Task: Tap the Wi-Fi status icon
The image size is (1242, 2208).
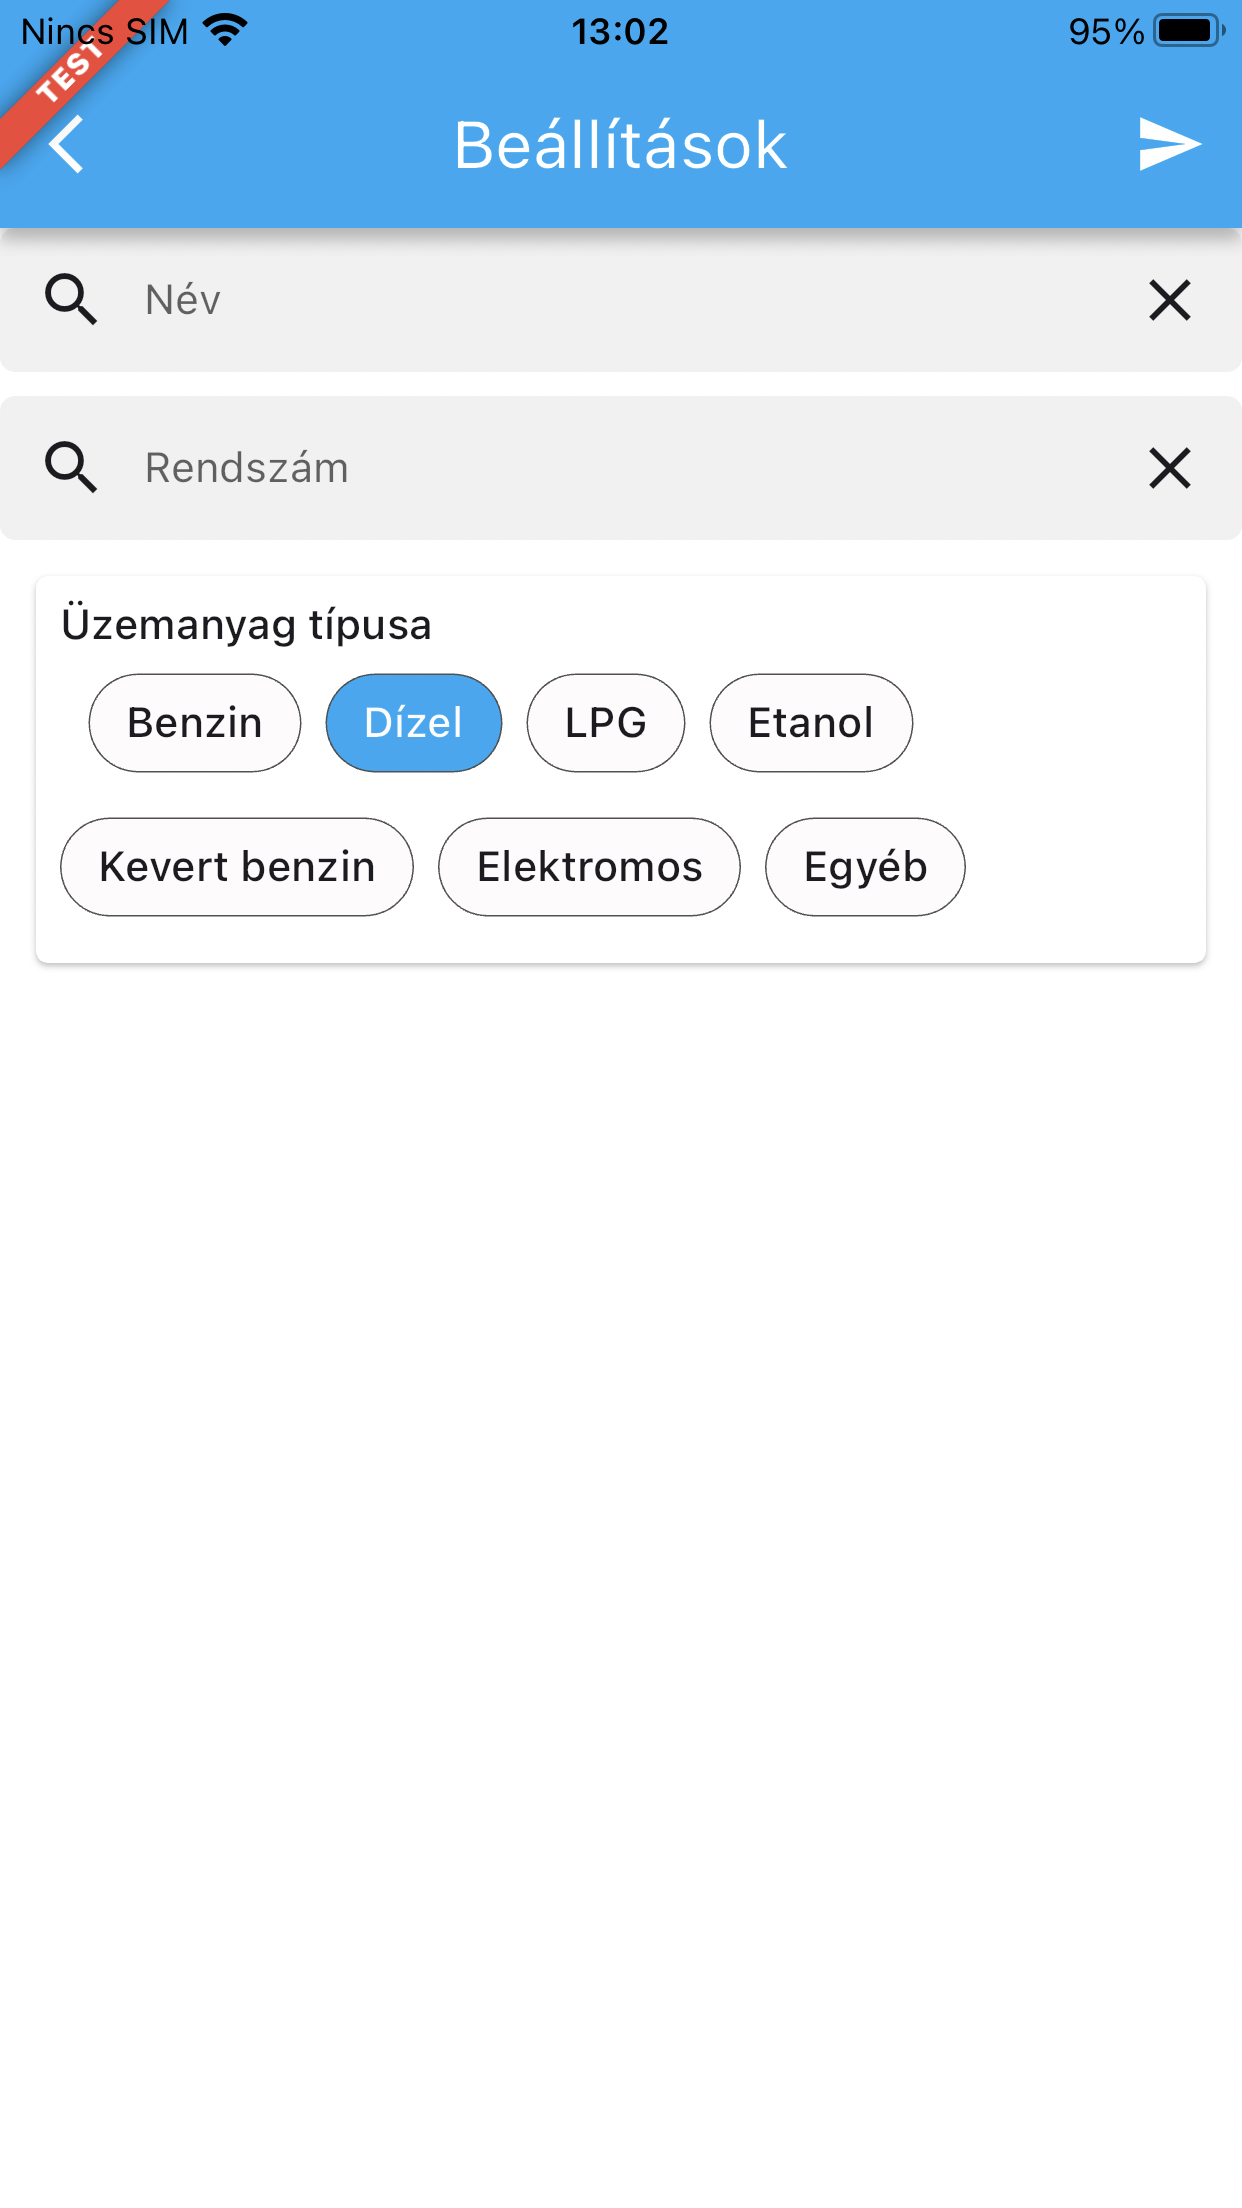Action: (225, 31)
